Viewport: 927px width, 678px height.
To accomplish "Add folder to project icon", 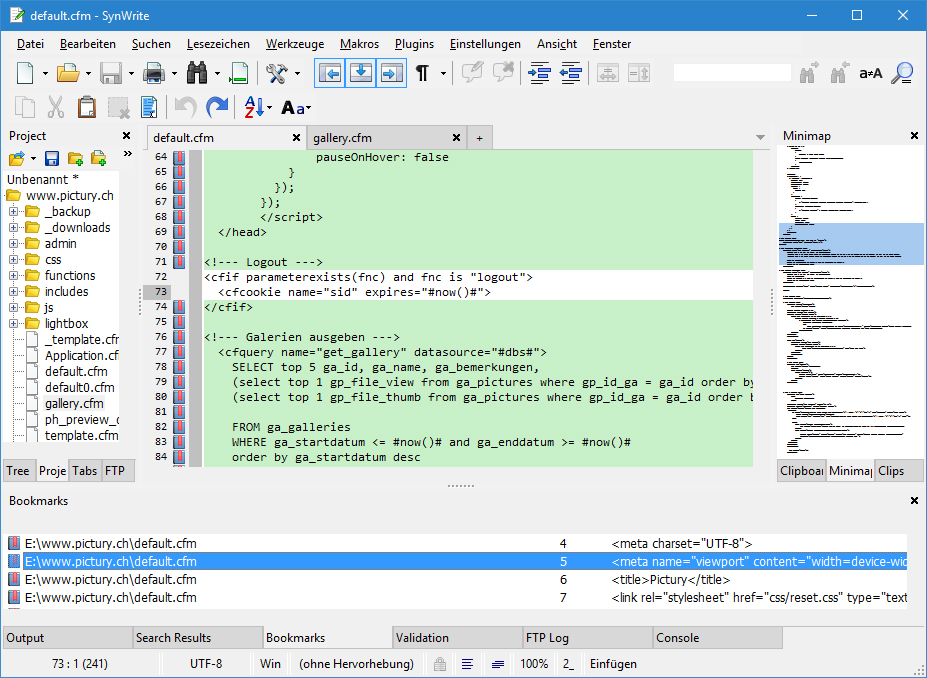I will pos(75,158).
